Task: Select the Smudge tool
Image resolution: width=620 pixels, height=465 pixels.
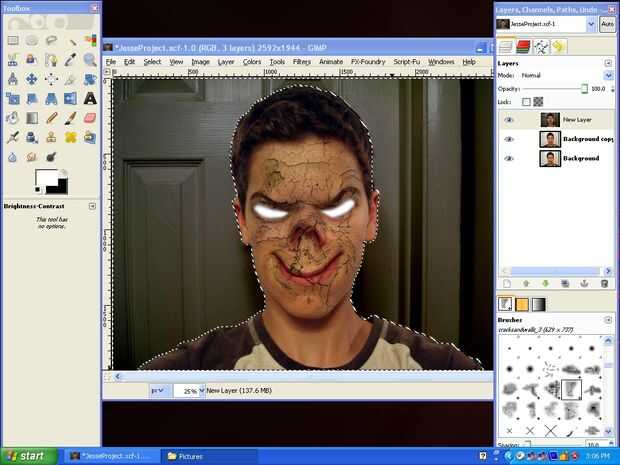Action: pyautogui.click(x=32, y=157)
